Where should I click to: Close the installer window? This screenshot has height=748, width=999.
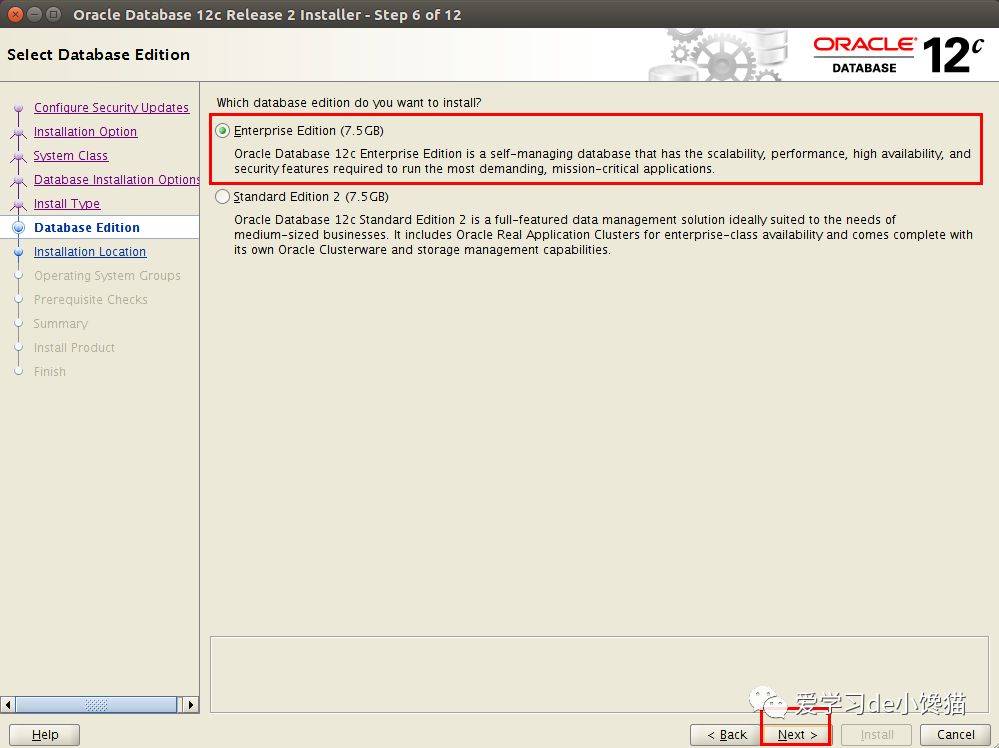point(16,14)
